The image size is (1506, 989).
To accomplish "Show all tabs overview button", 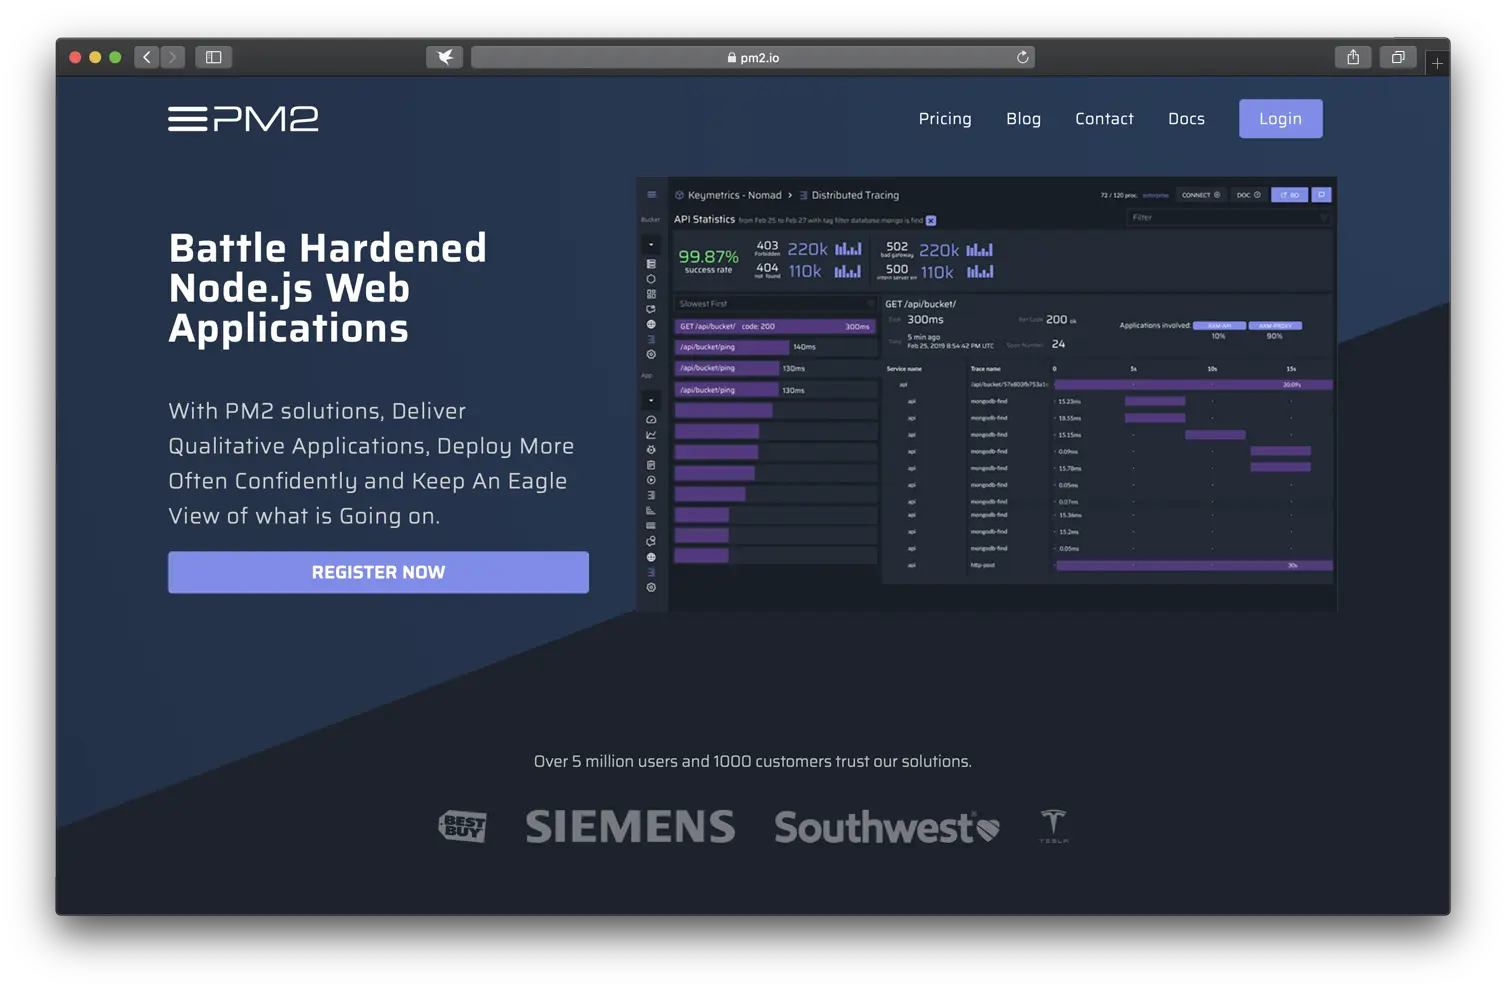I will (x=1398, y=57).
